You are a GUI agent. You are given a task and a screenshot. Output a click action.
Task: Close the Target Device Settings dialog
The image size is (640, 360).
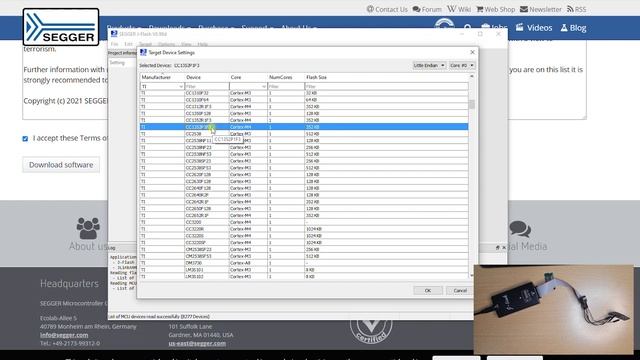(472, 52)
